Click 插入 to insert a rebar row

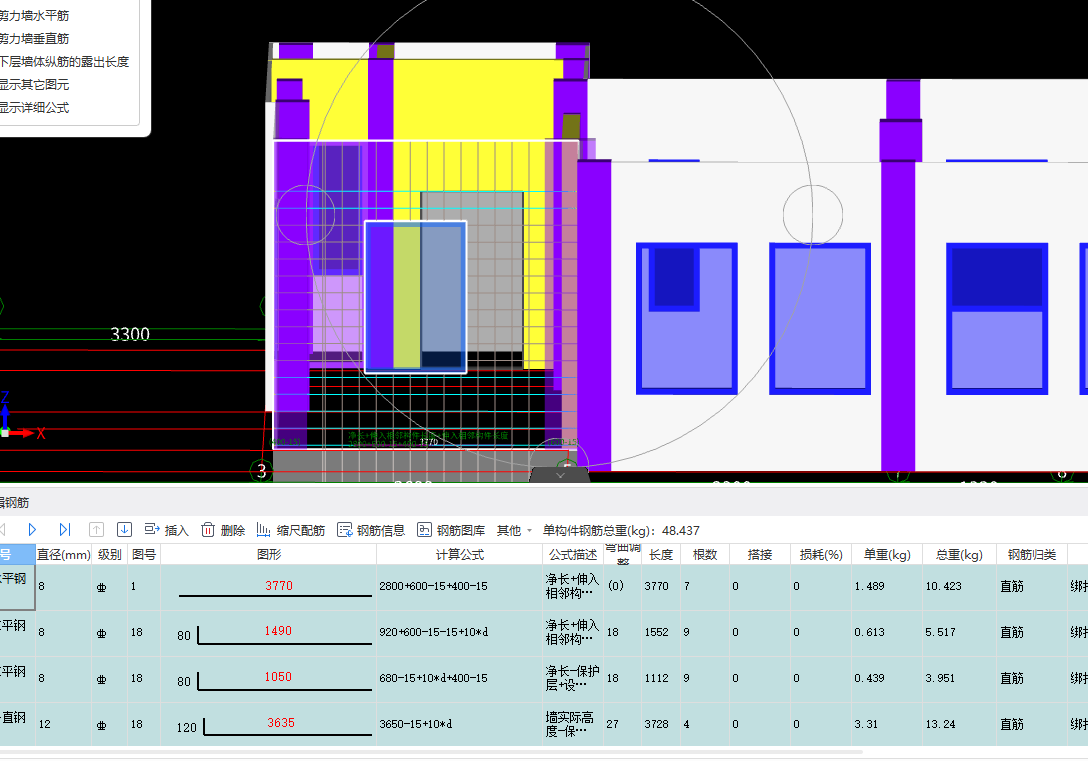(x=167, y=530)
